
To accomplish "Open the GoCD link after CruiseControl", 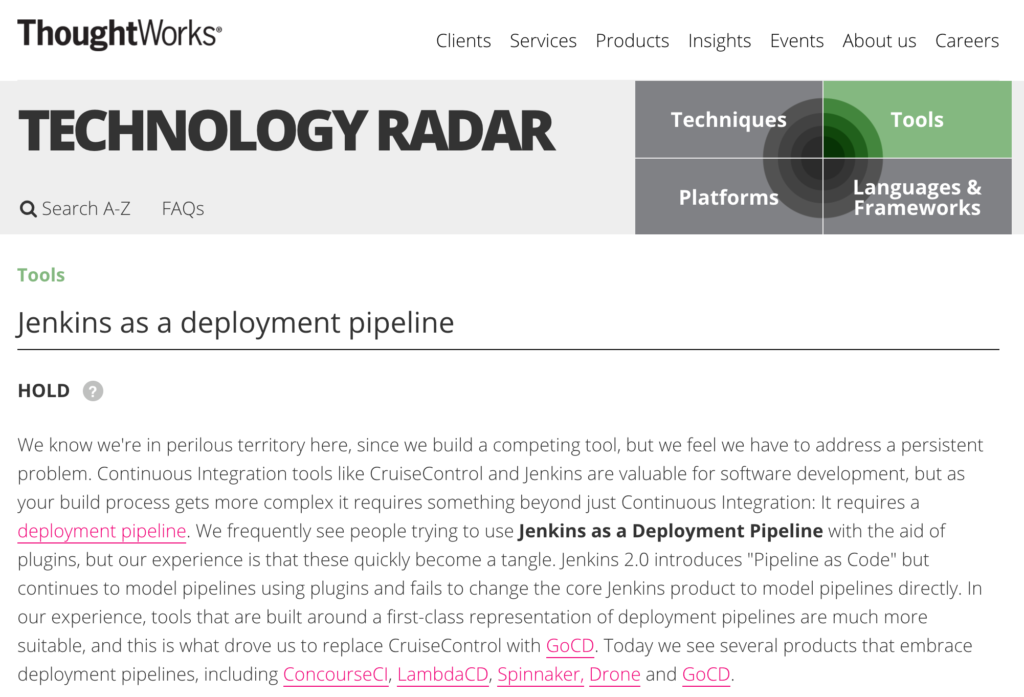I will point(569,645).
